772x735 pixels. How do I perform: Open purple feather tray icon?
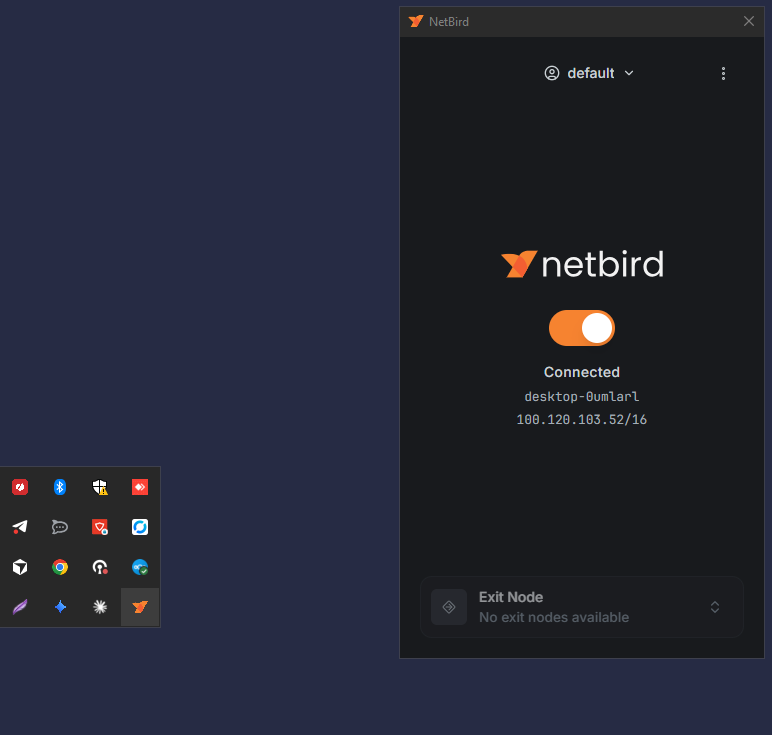pyautogui.click(x=20, y=607)
